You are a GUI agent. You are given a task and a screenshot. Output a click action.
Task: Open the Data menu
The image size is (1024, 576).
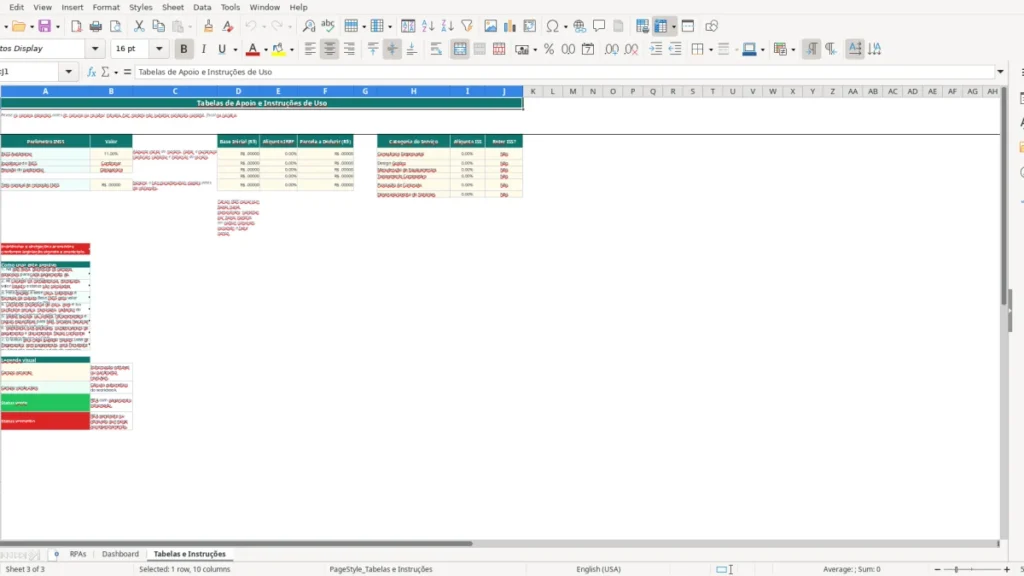202,7
